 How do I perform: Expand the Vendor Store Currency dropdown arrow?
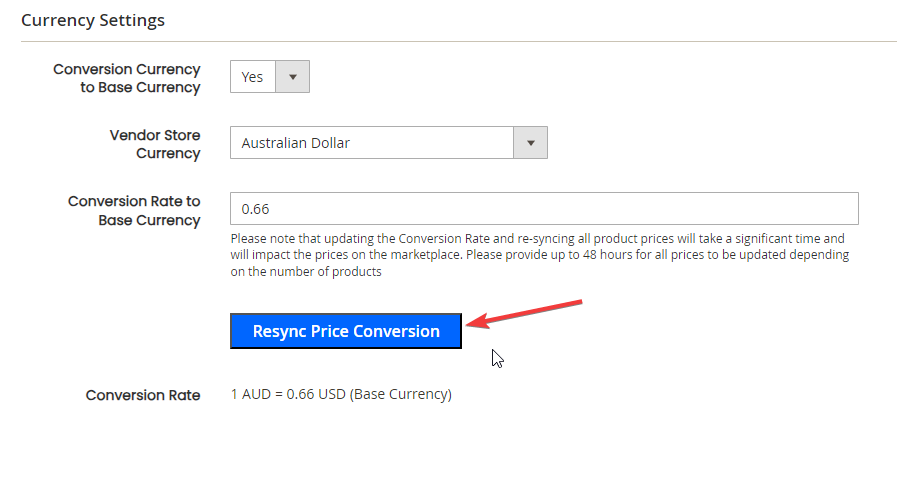click(x=530, y=142)
